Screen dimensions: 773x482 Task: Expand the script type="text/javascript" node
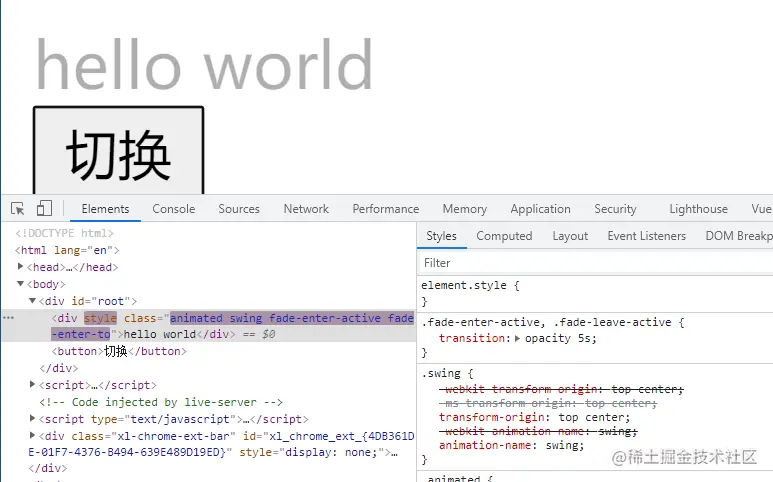(33, 418)
